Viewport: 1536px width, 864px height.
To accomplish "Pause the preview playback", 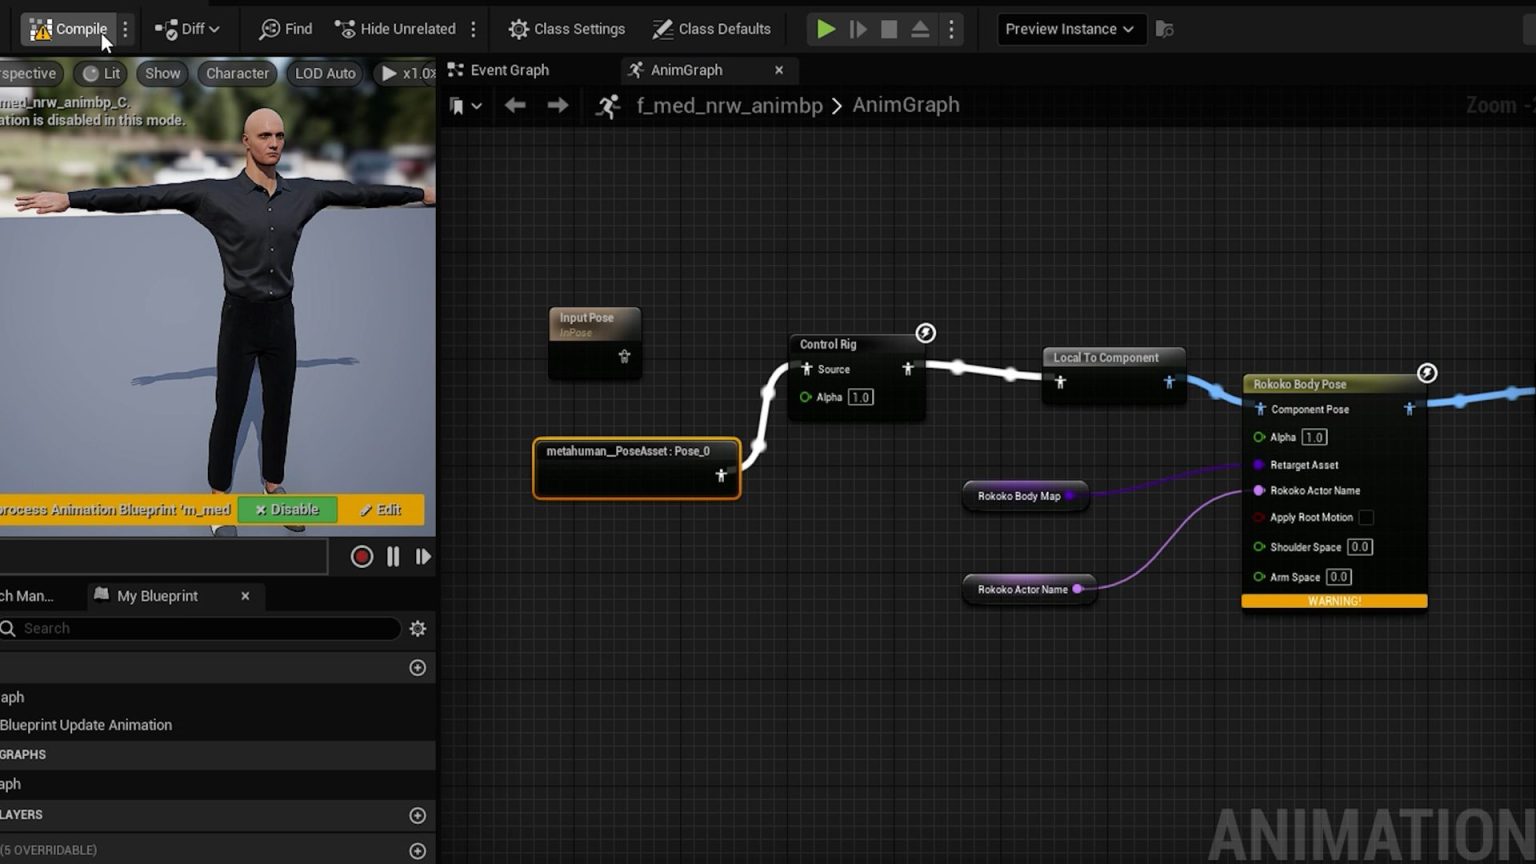I will click(x=393, y=557).
